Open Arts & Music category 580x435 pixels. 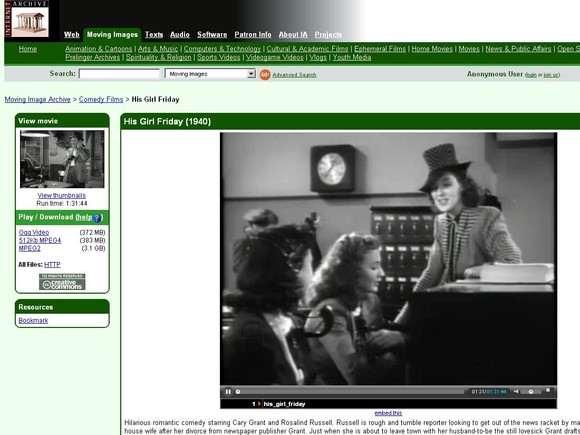[158, 49]
